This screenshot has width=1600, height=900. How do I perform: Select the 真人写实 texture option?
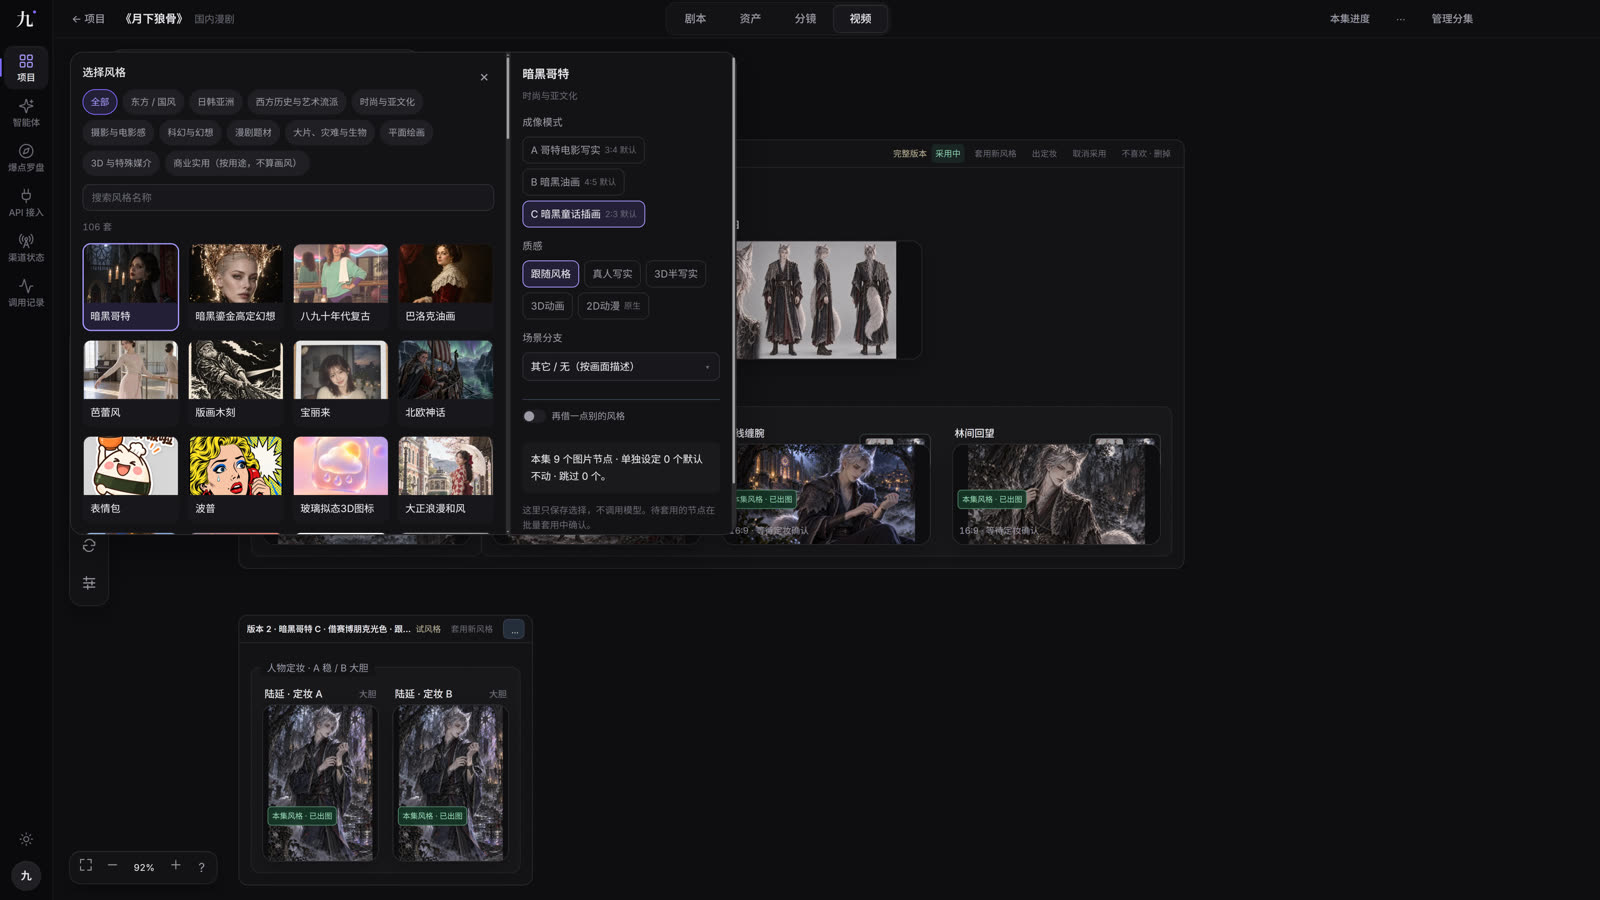612,274
